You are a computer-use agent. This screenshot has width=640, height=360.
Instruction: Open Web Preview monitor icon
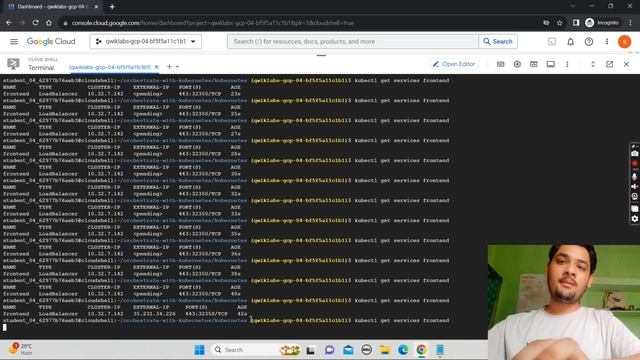[551, 64]
